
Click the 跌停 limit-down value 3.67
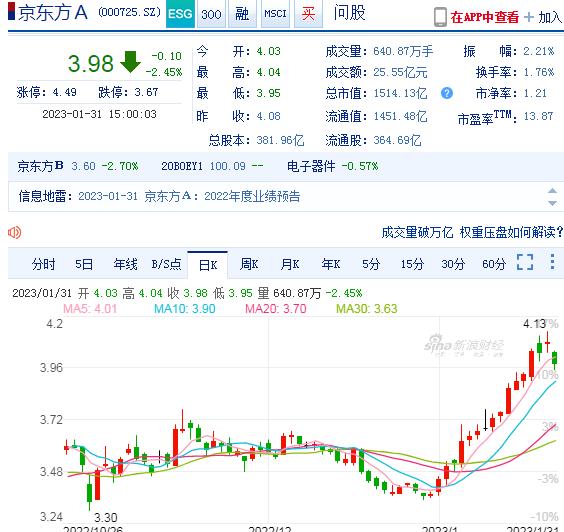tap(146, 92)
